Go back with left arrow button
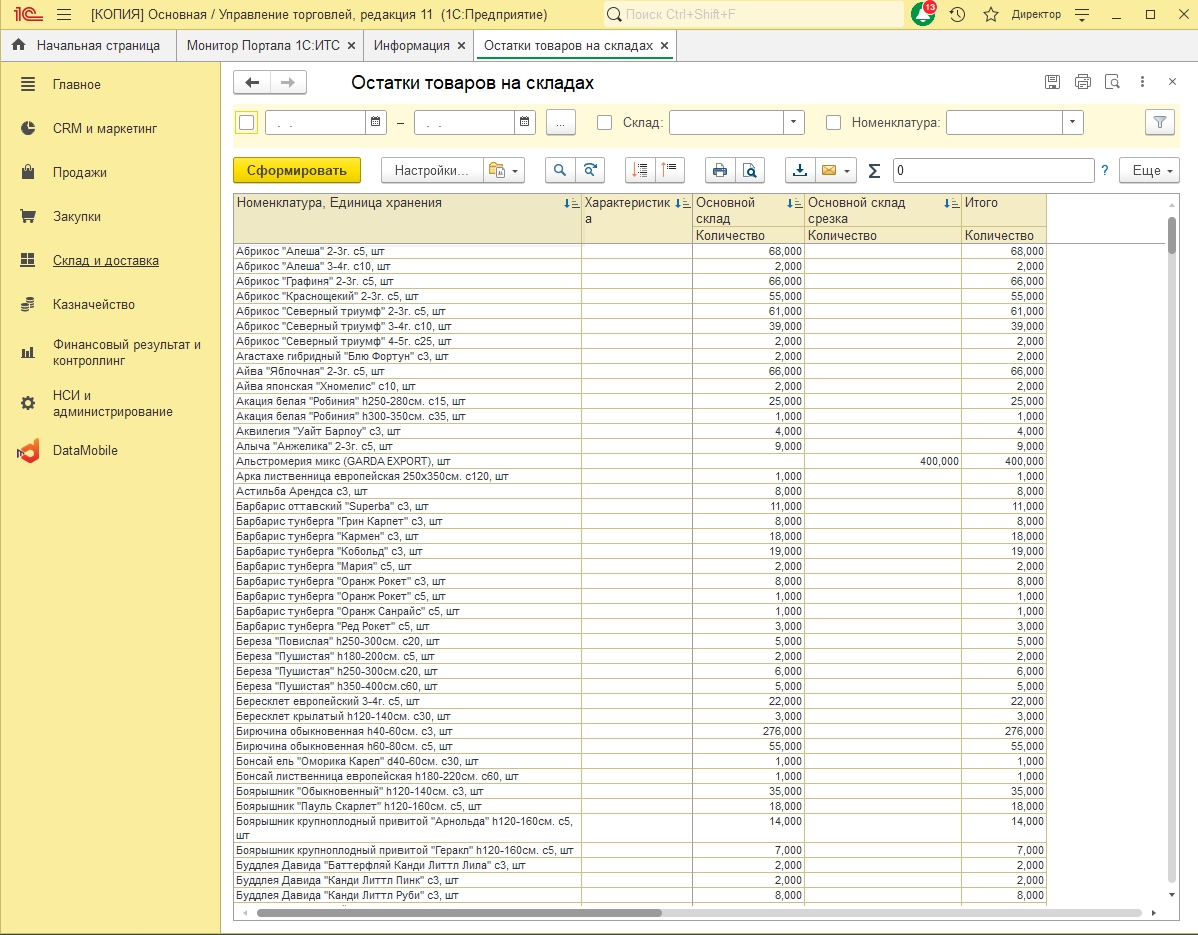 (252, 82)
